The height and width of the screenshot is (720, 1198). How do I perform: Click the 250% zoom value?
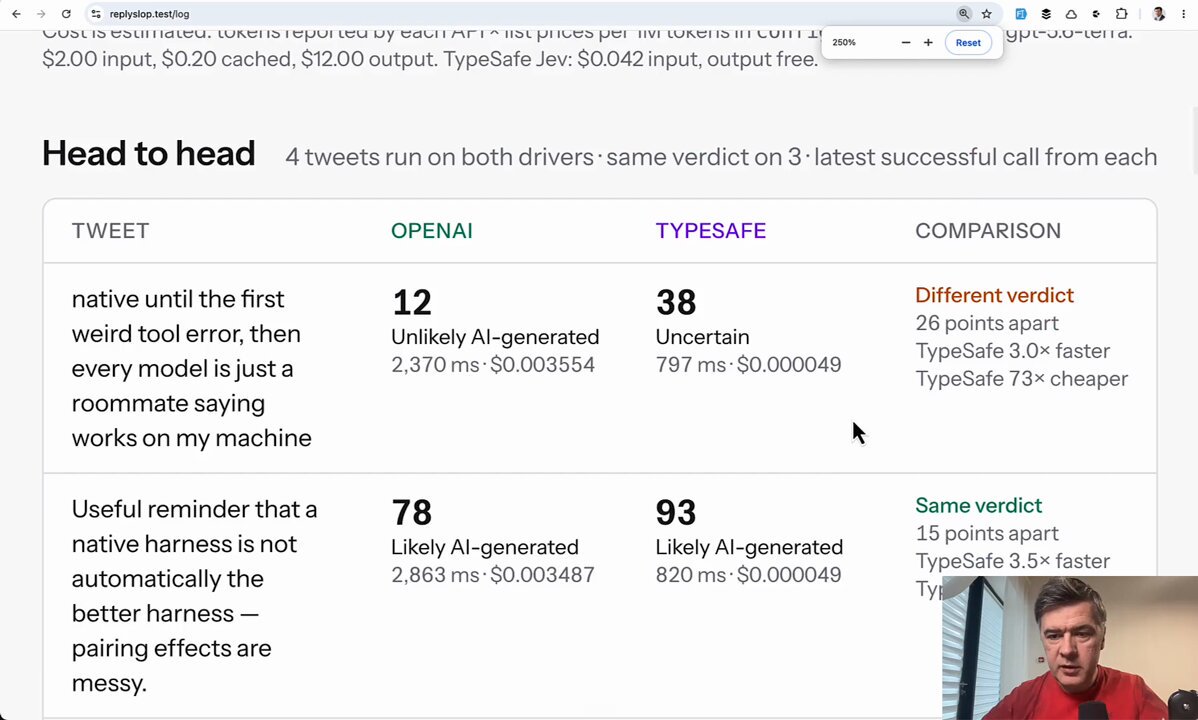tap(843, 43)
